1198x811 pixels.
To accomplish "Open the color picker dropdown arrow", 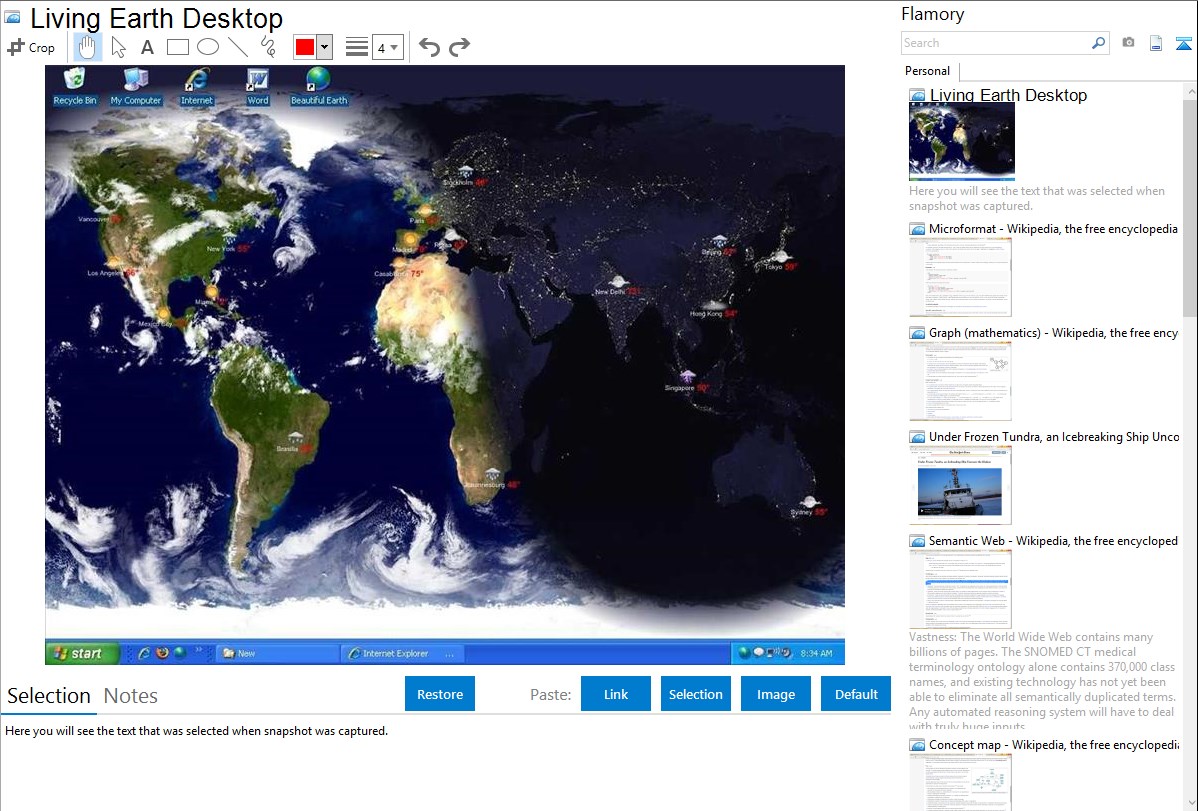I will (325, 47).
